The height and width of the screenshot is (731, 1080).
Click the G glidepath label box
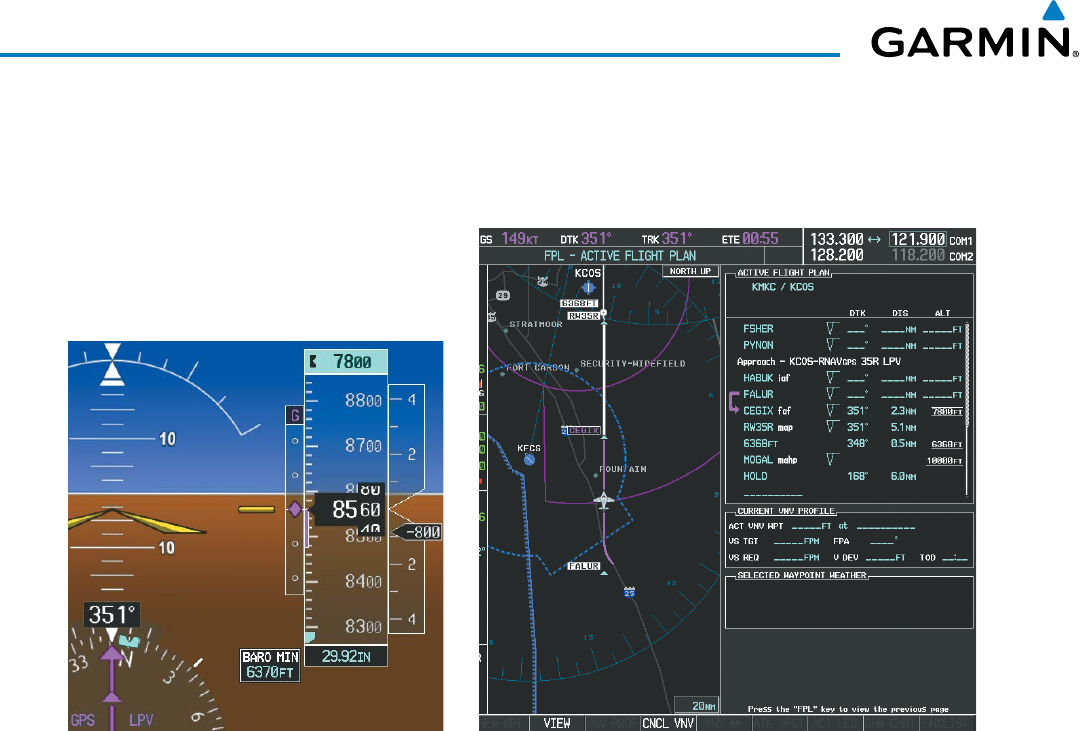295,415
